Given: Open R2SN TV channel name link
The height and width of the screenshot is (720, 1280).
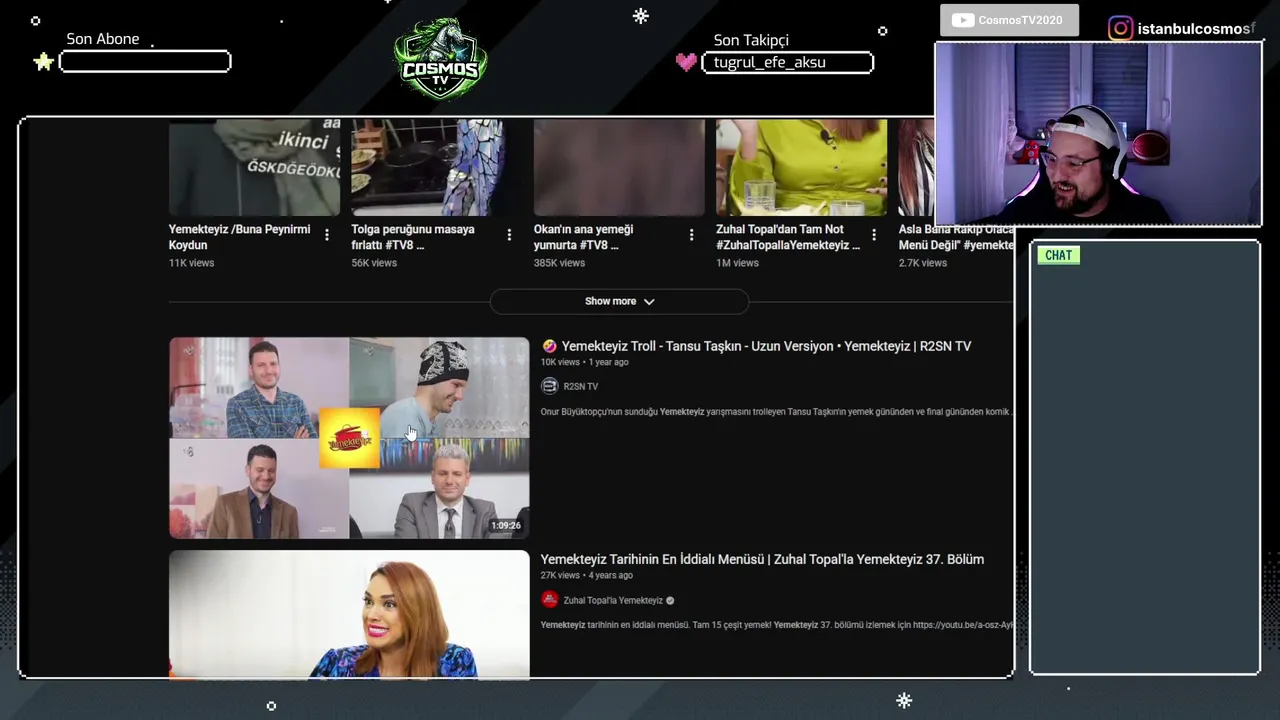Looking at the screenshot, I should point(581,386).
